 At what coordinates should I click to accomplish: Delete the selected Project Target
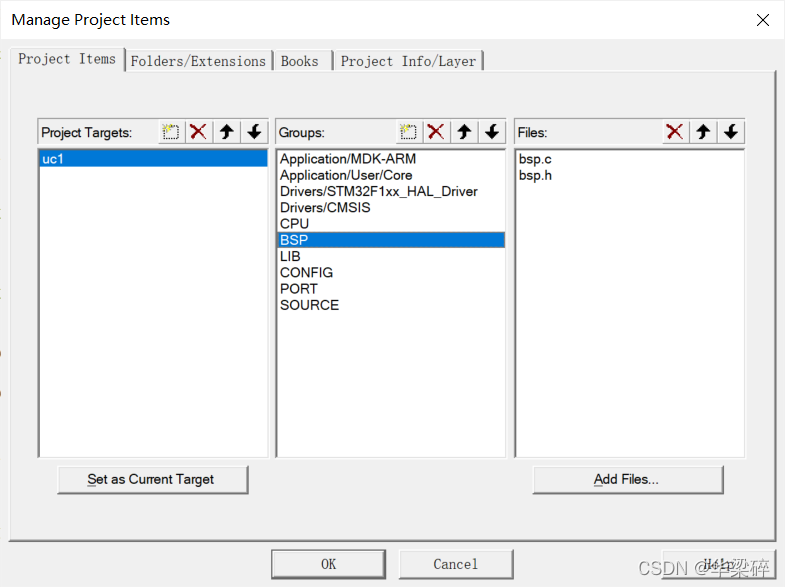(x=199, y=132)
